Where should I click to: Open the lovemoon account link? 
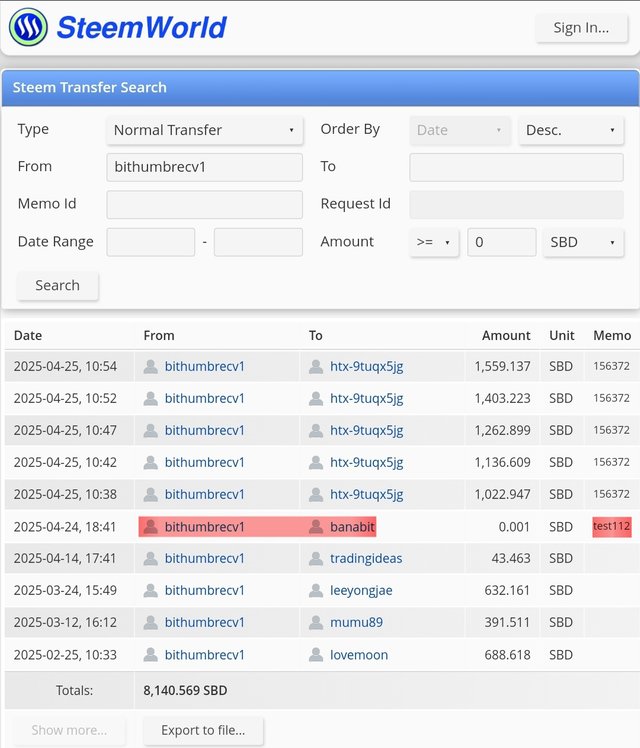pyautogui.click(x=359, y=654)
